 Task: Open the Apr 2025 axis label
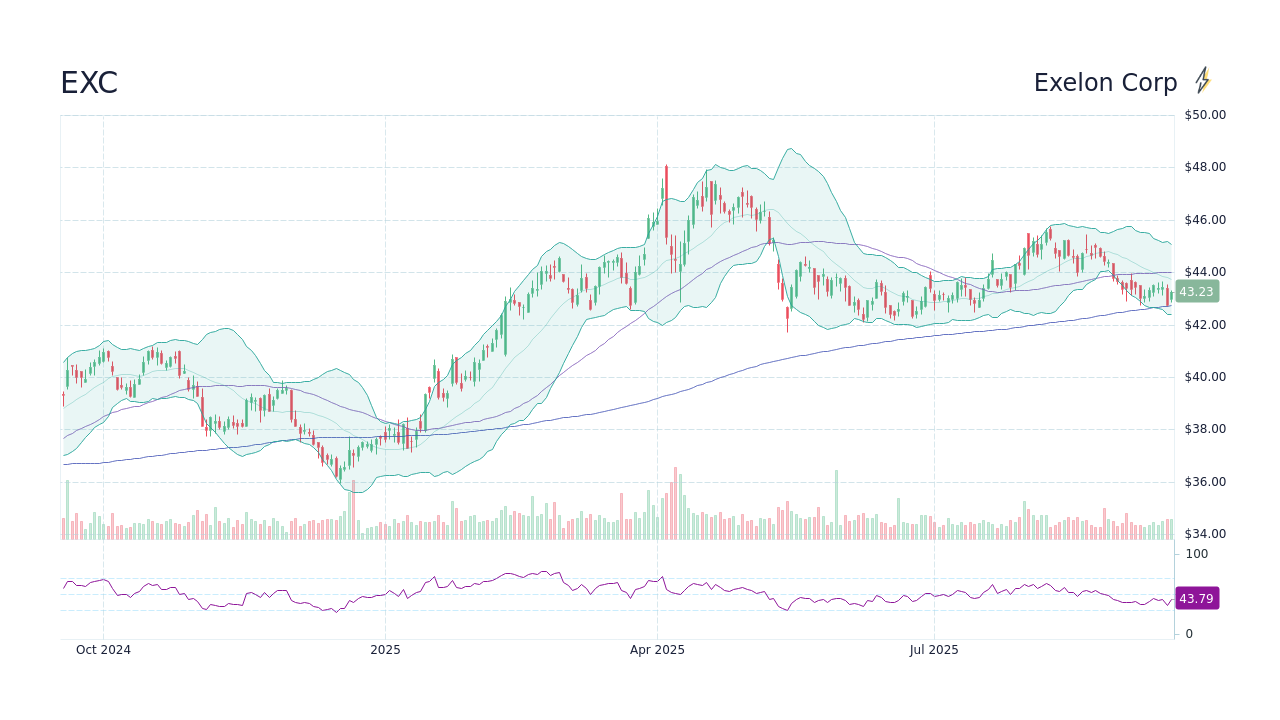click(658, 650)
